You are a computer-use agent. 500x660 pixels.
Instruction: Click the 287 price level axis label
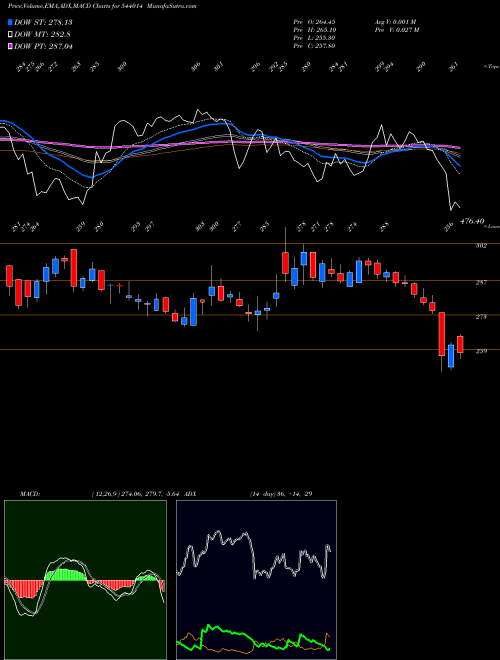point(481,282)
